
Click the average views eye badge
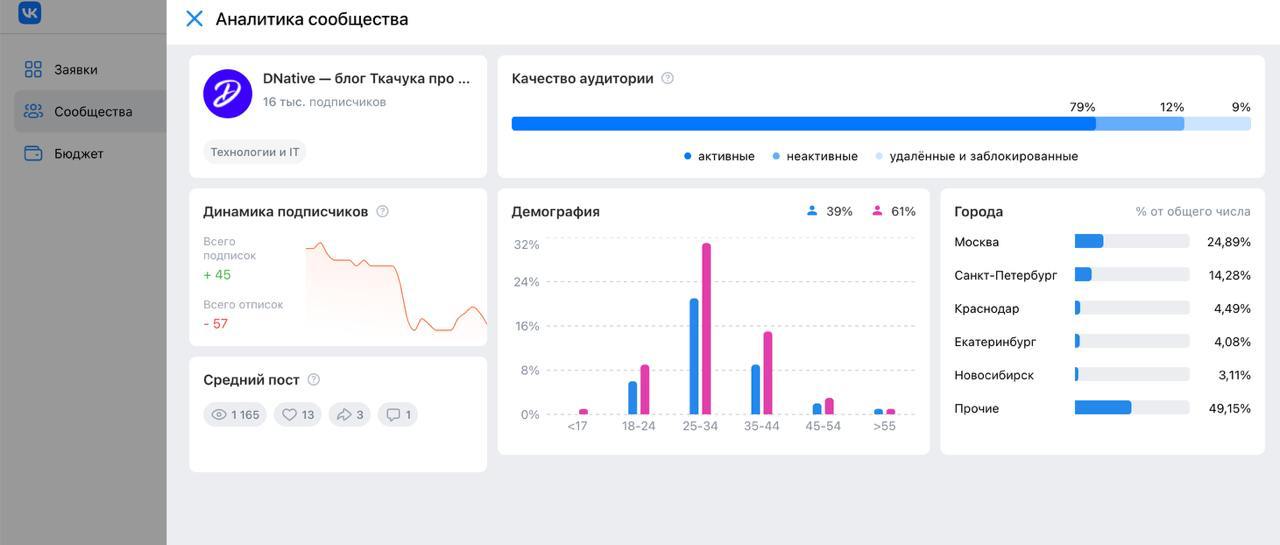235,415
